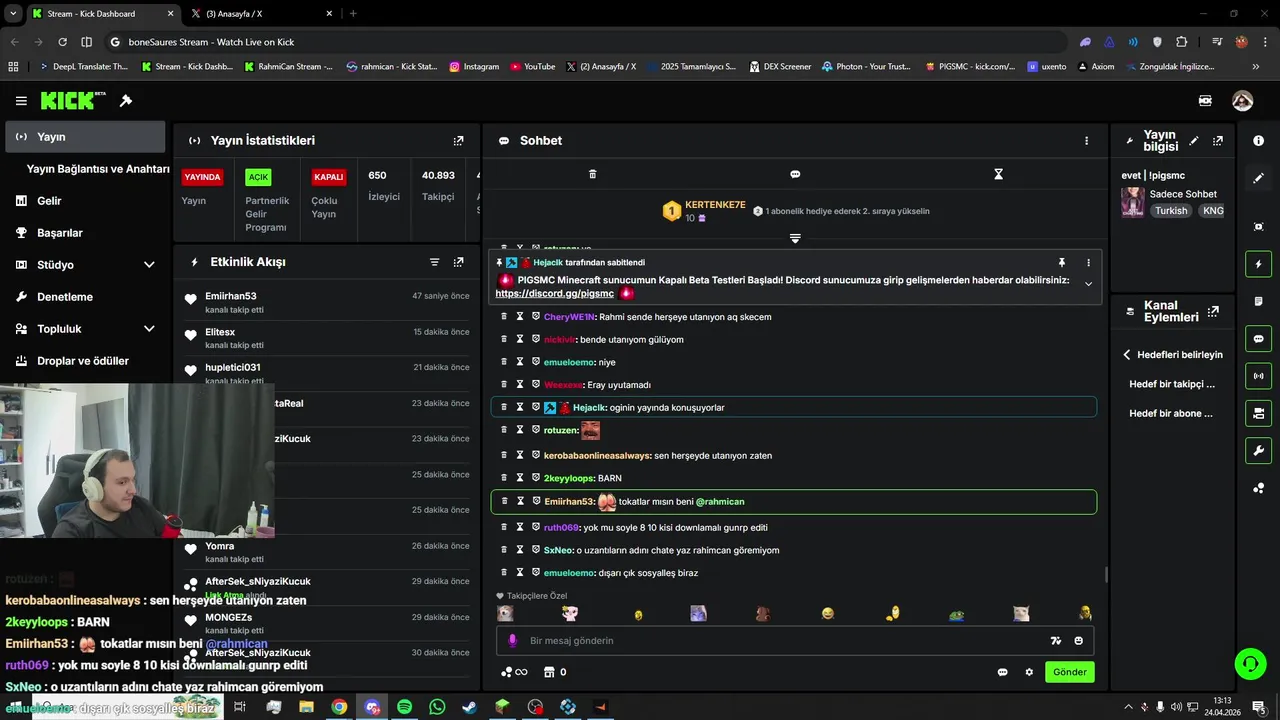Open the Gelir sidebar item
The height and width of the screenshot is (720, 1280).
(x=85, y=201)
